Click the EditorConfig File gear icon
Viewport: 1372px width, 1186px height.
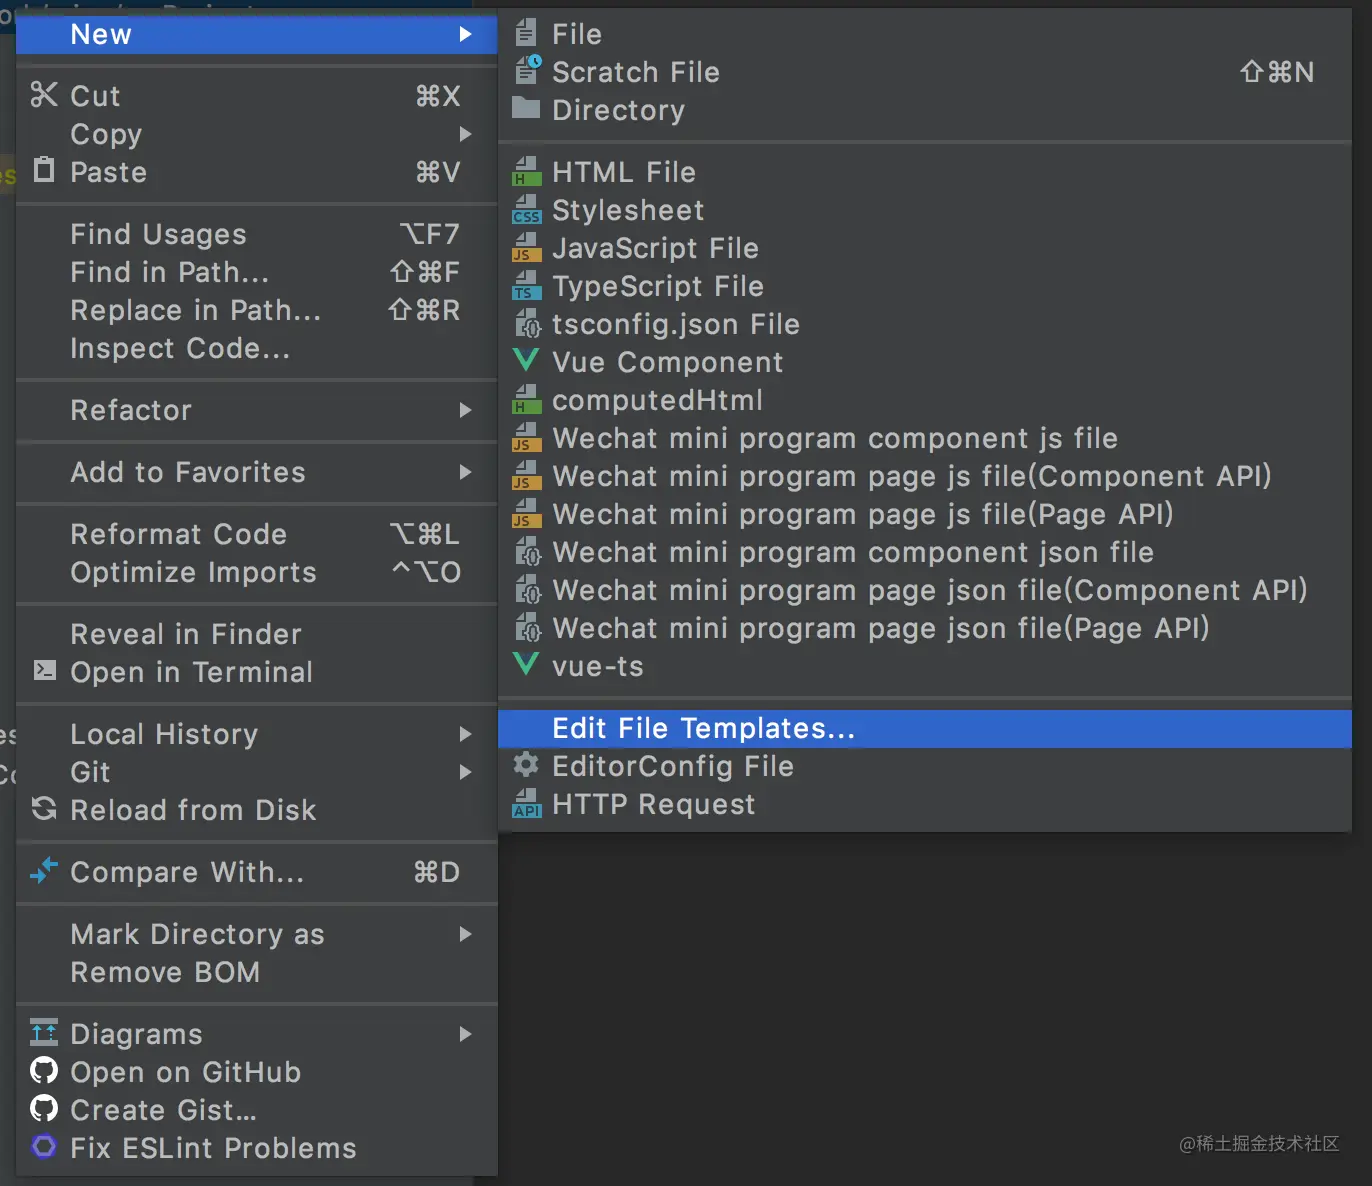coord(526,766)
